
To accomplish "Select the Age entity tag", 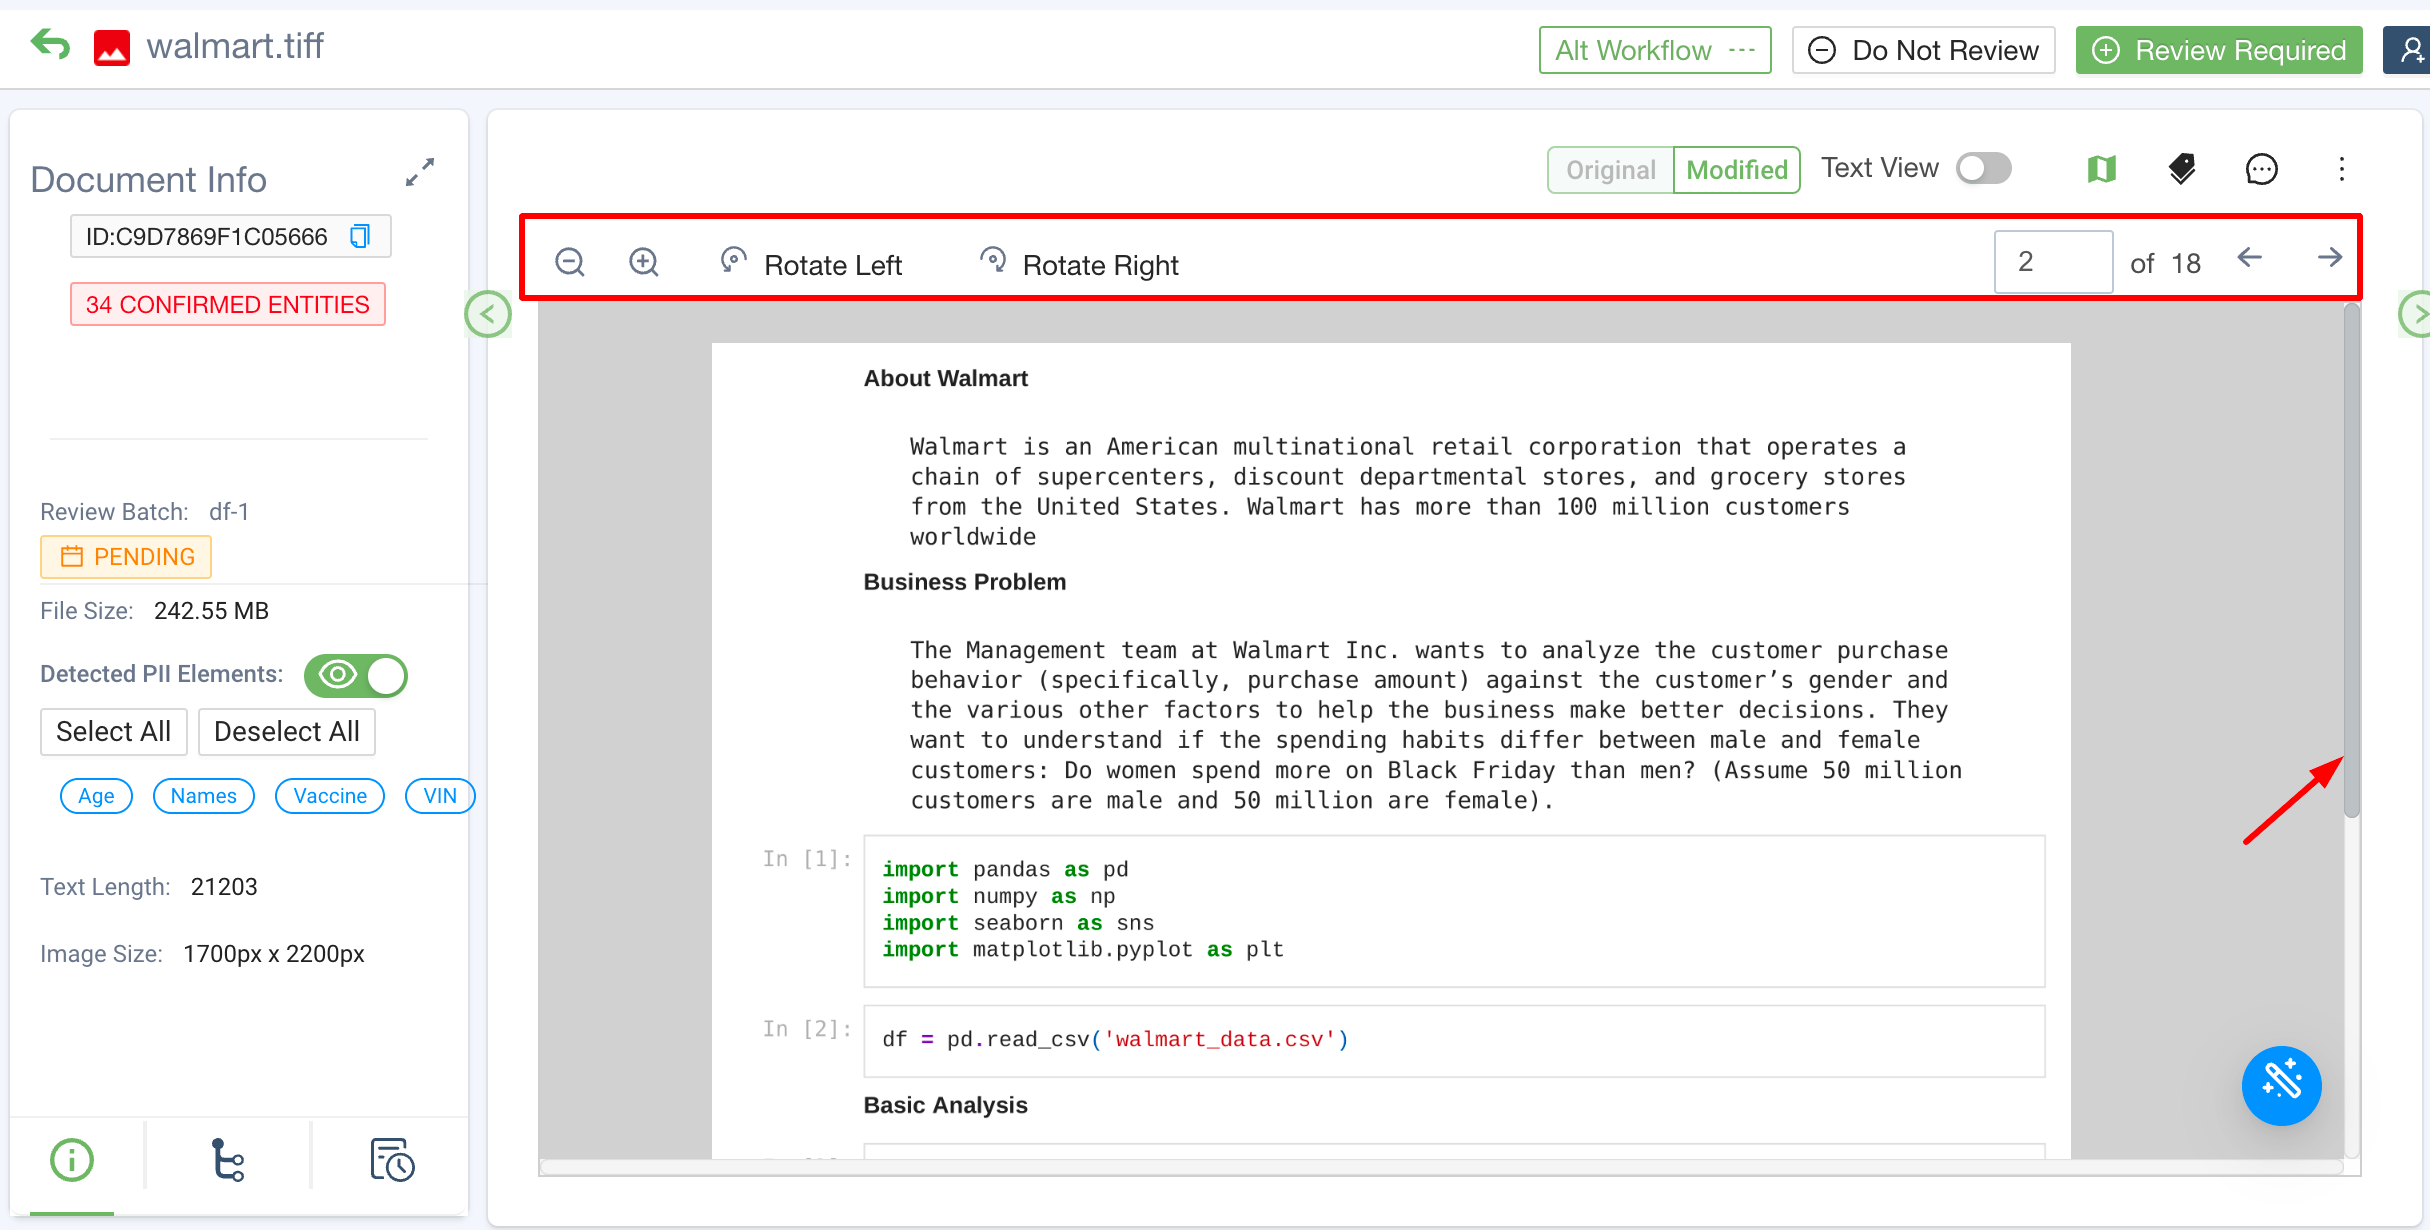I will click(x=97, y=796).
